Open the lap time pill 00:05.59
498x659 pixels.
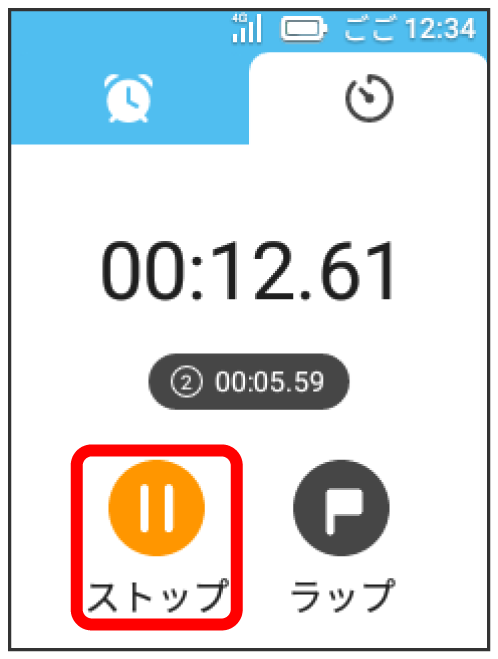click(x=249, y=382)
